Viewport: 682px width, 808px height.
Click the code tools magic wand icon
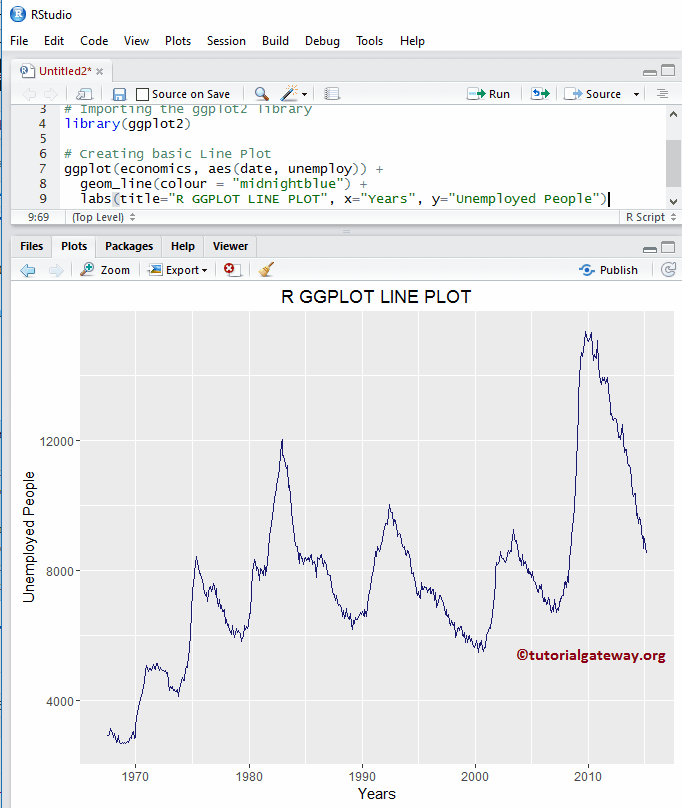point(289,93)
